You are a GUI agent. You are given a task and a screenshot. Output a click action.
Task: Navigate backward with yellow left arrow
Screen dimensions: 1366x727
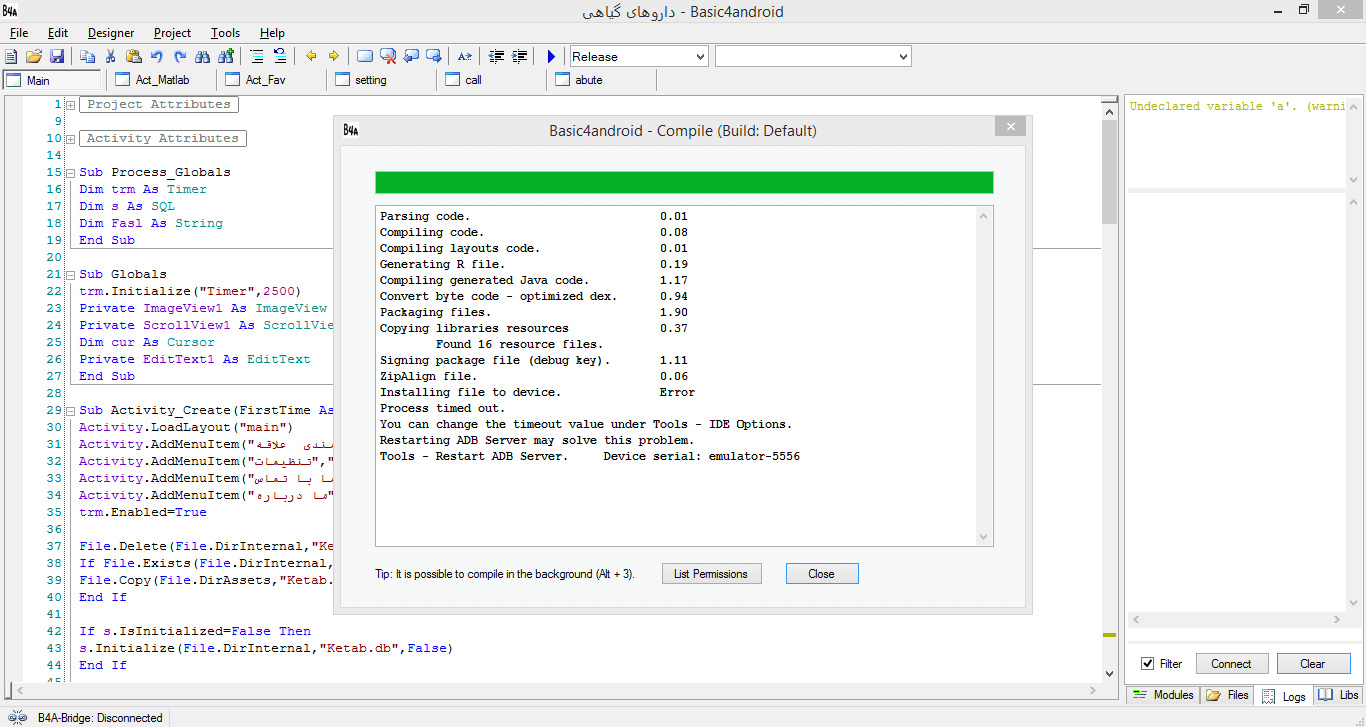tap(311, 57)
